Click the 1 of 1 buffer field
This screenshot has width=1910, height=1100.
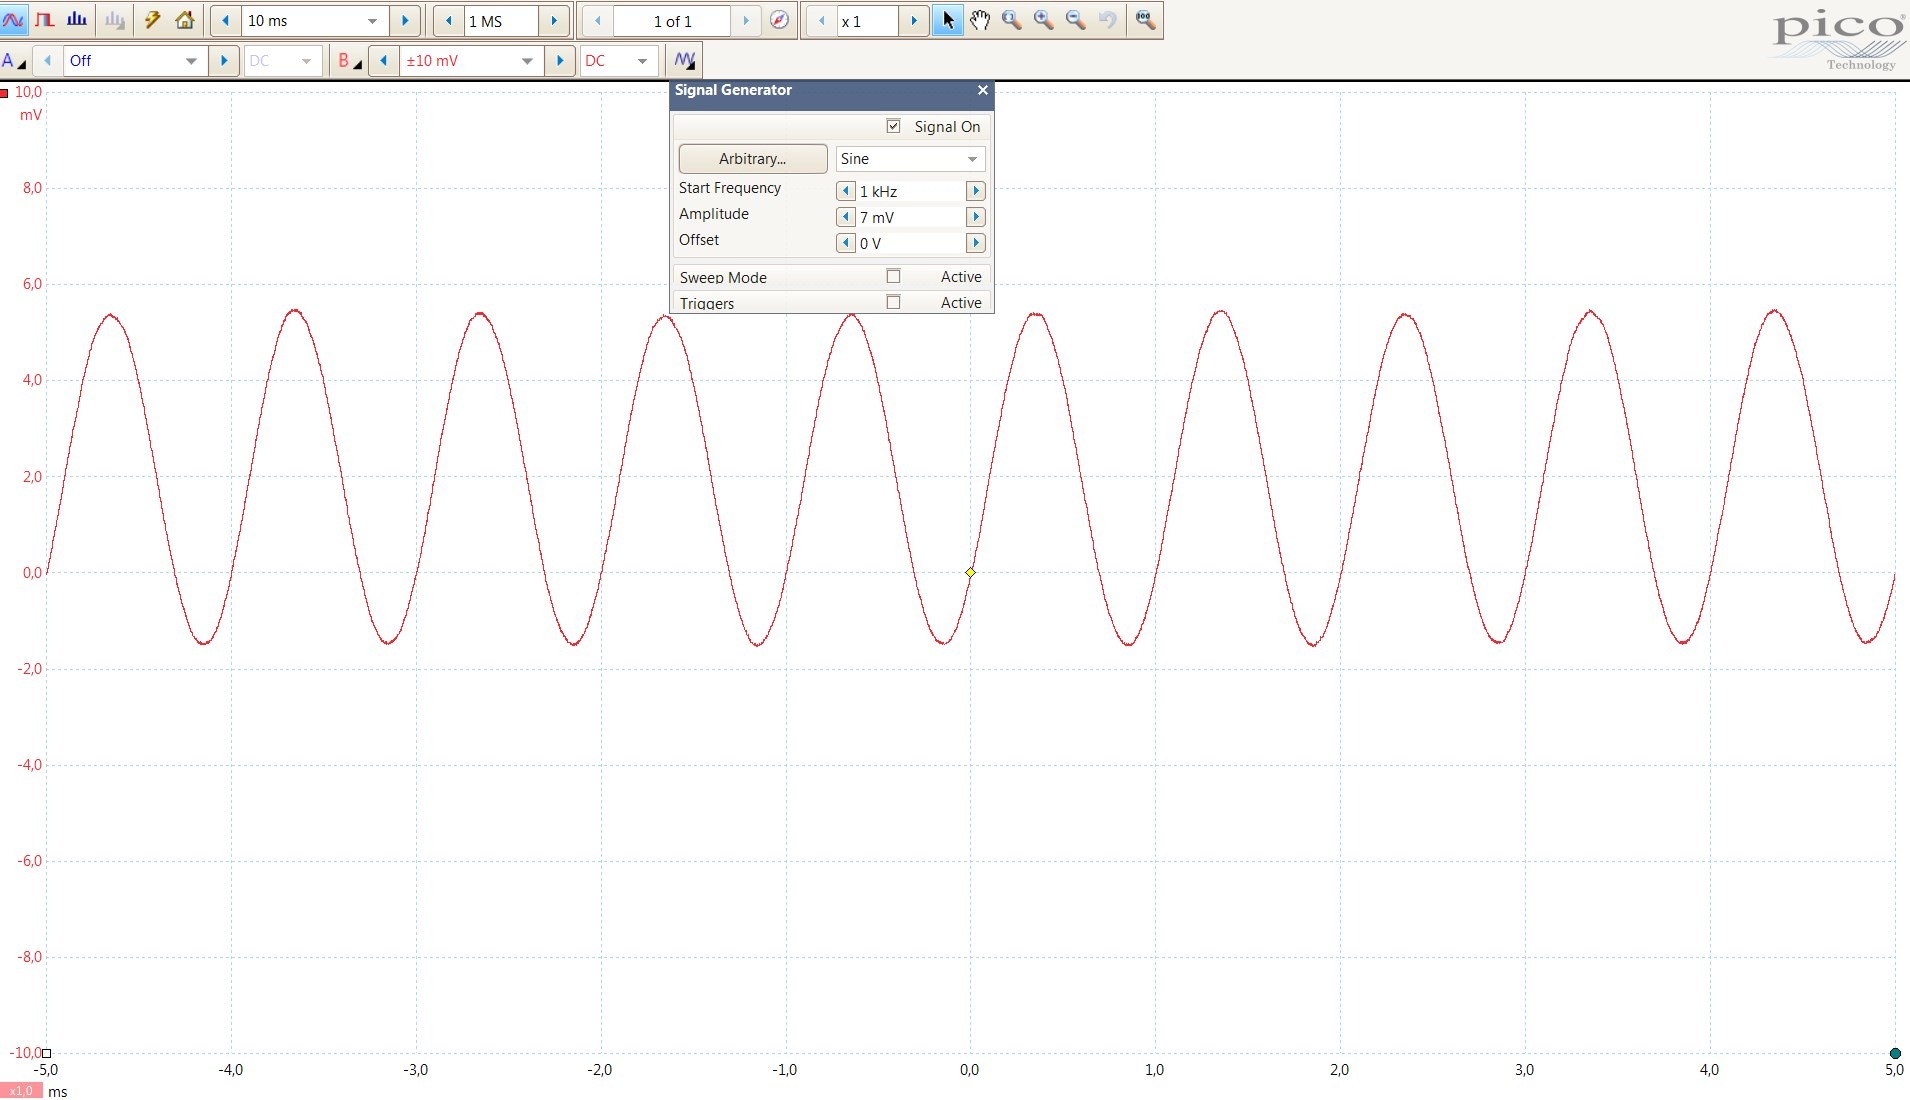pyautogui.click(x=672, y=21)
